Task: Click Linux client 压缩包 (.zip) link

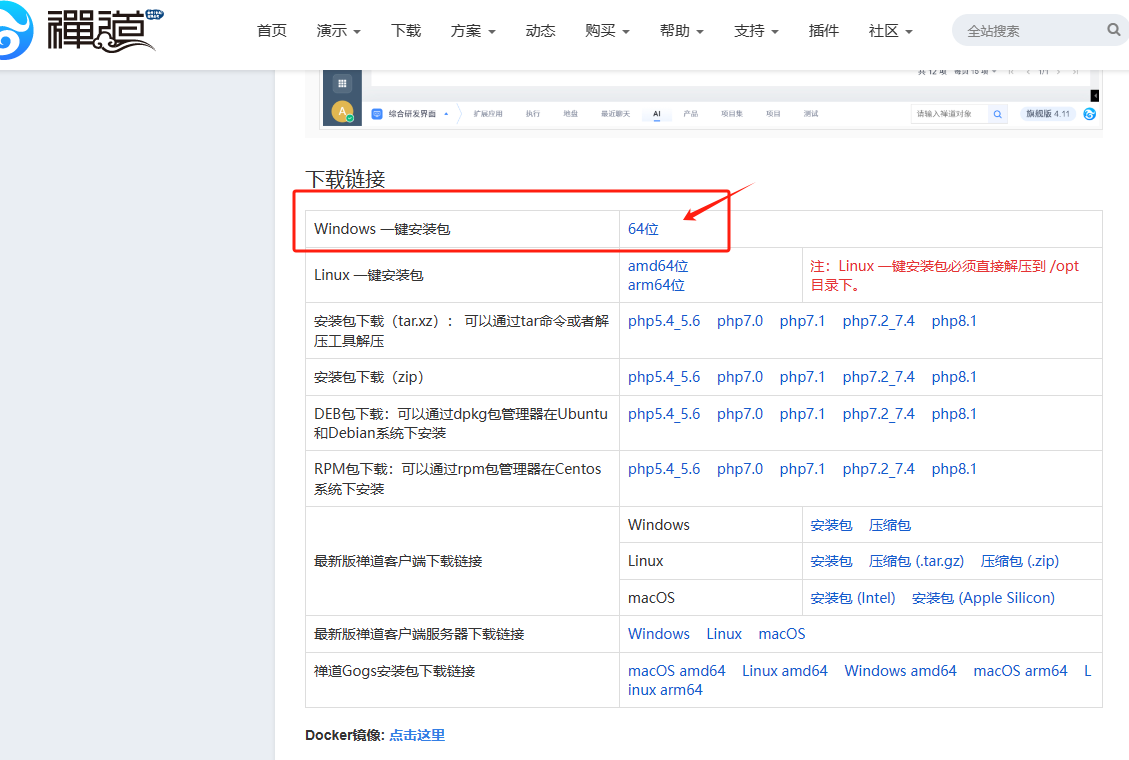Action: tap(1020, 561)
